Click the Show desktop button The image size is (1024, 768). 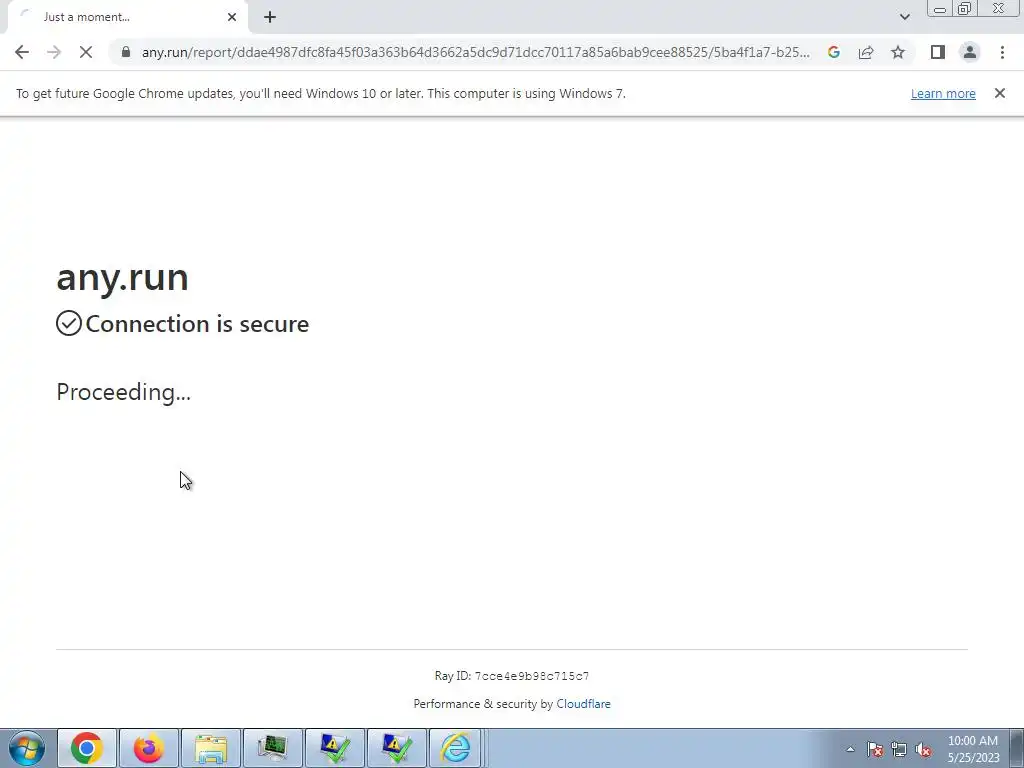1017,748
